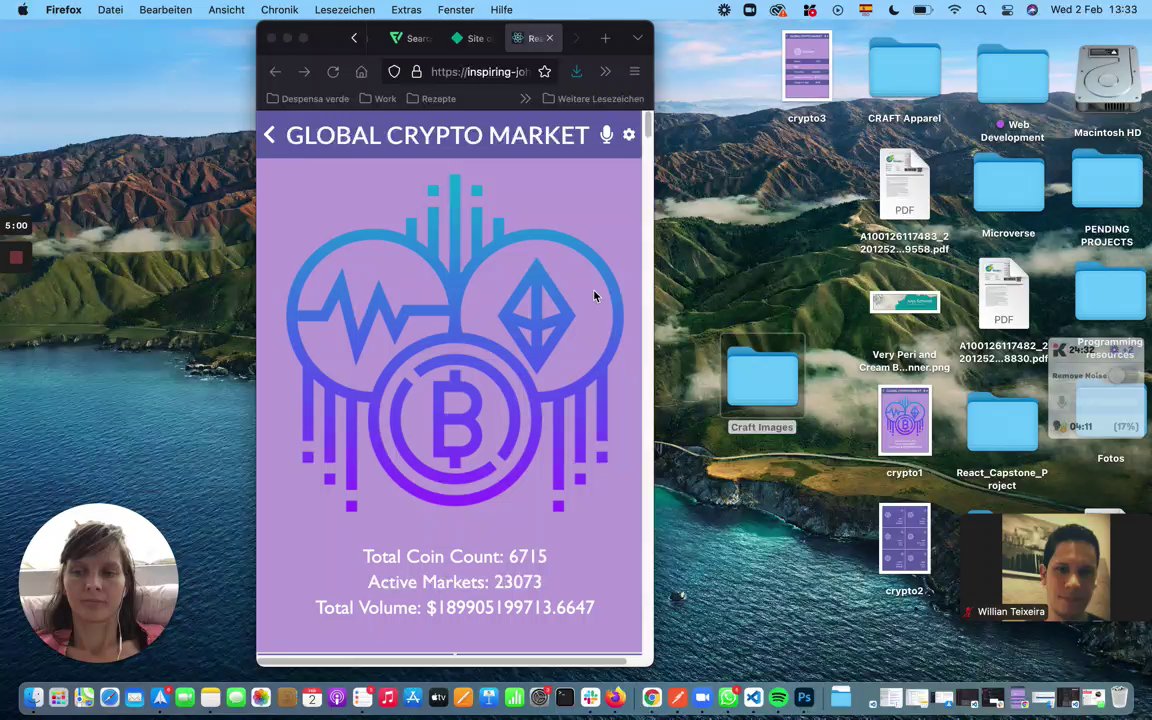Open a new Firefox tab
Screen dimensions: 1152x720
[x=605, y=38]
